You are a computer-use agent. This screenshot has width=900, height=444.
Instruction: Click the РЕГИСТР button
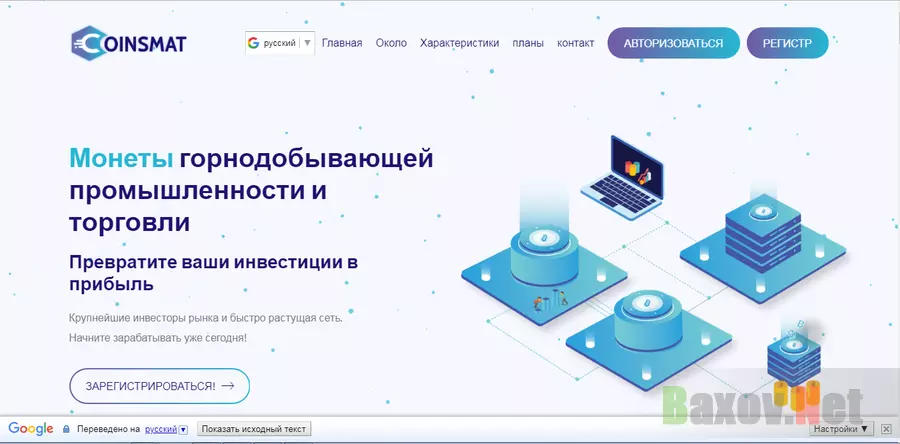(x=788, y=43)
